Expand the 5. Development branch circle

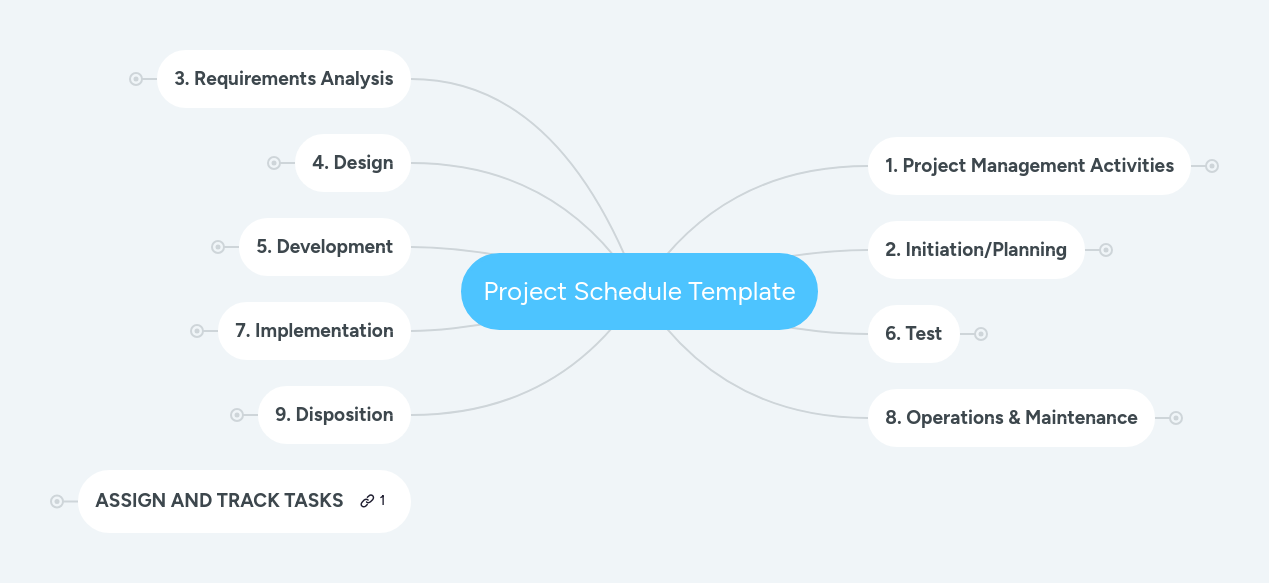pyautogui.click(x=218, y=247)
